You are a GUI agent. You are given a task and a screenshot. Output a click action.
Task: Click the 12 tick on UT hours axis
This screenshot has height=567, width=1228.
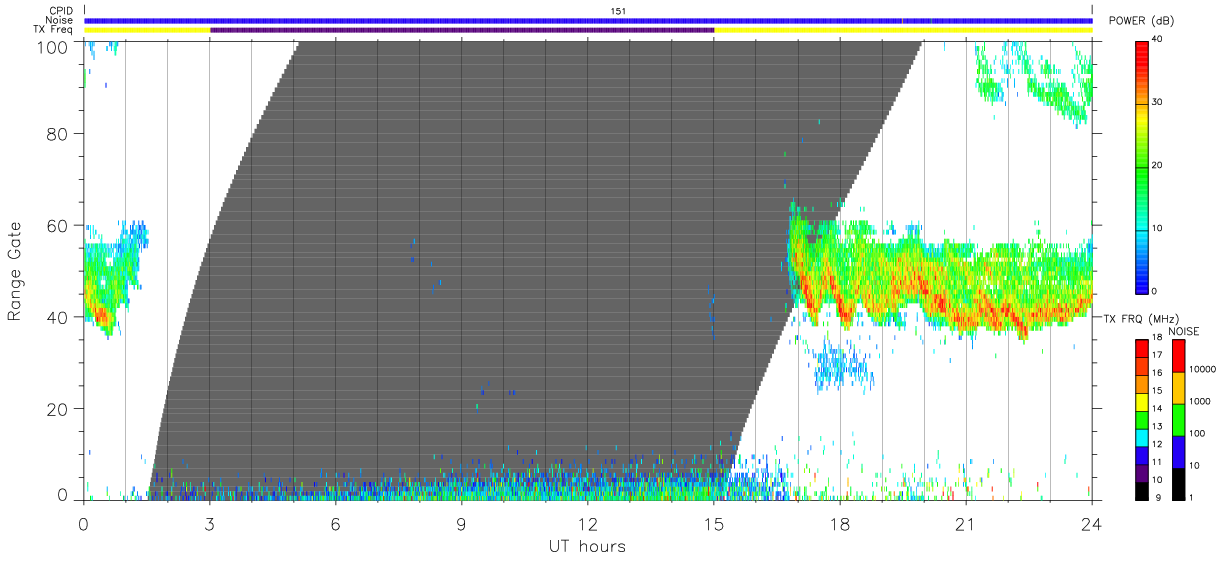coord(588,523)
